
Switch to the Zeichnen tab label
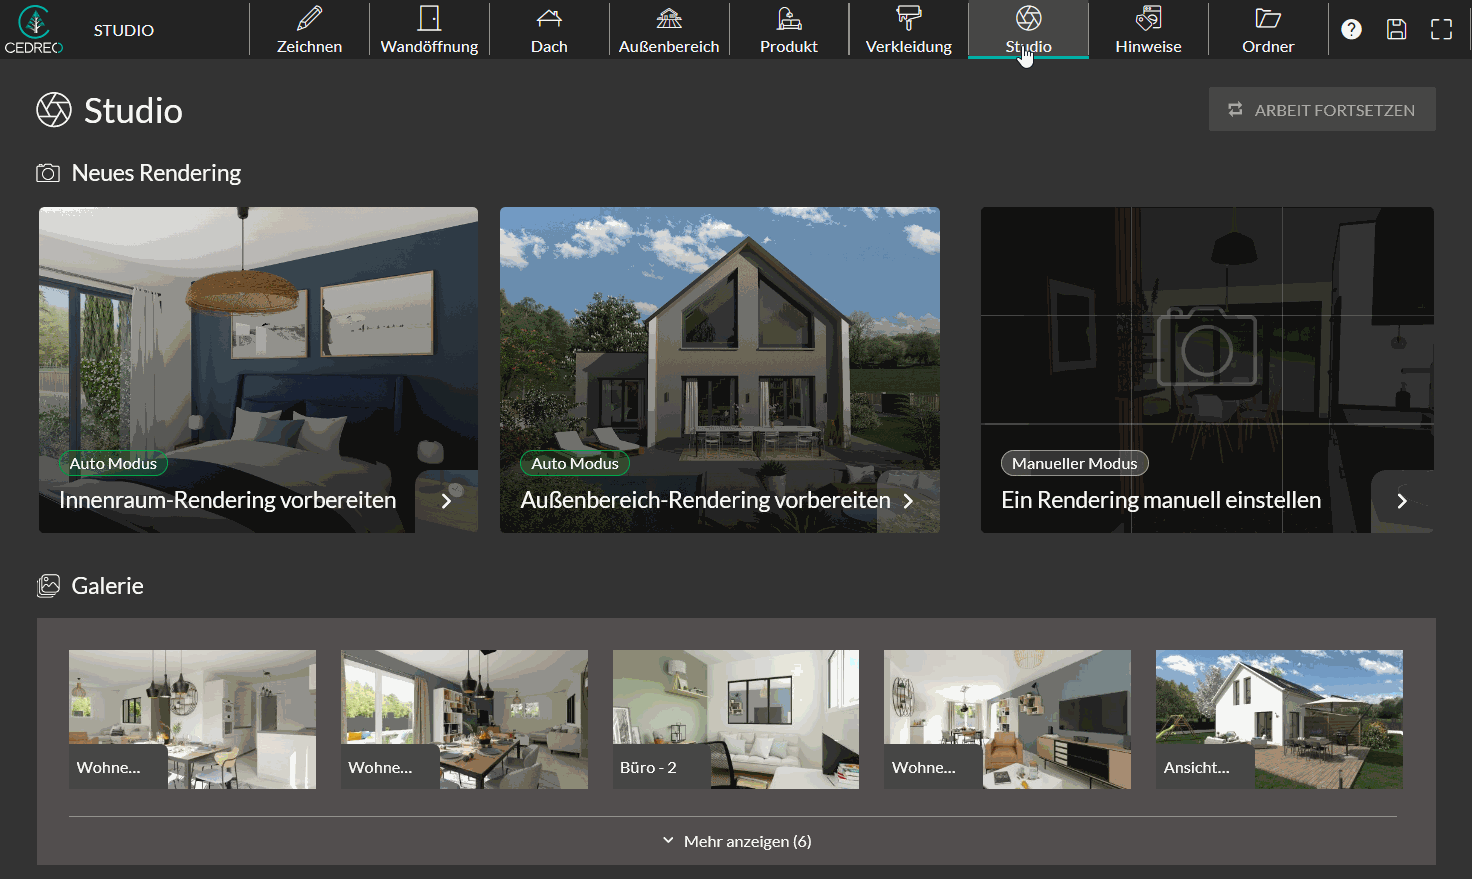tap(310, 46)
